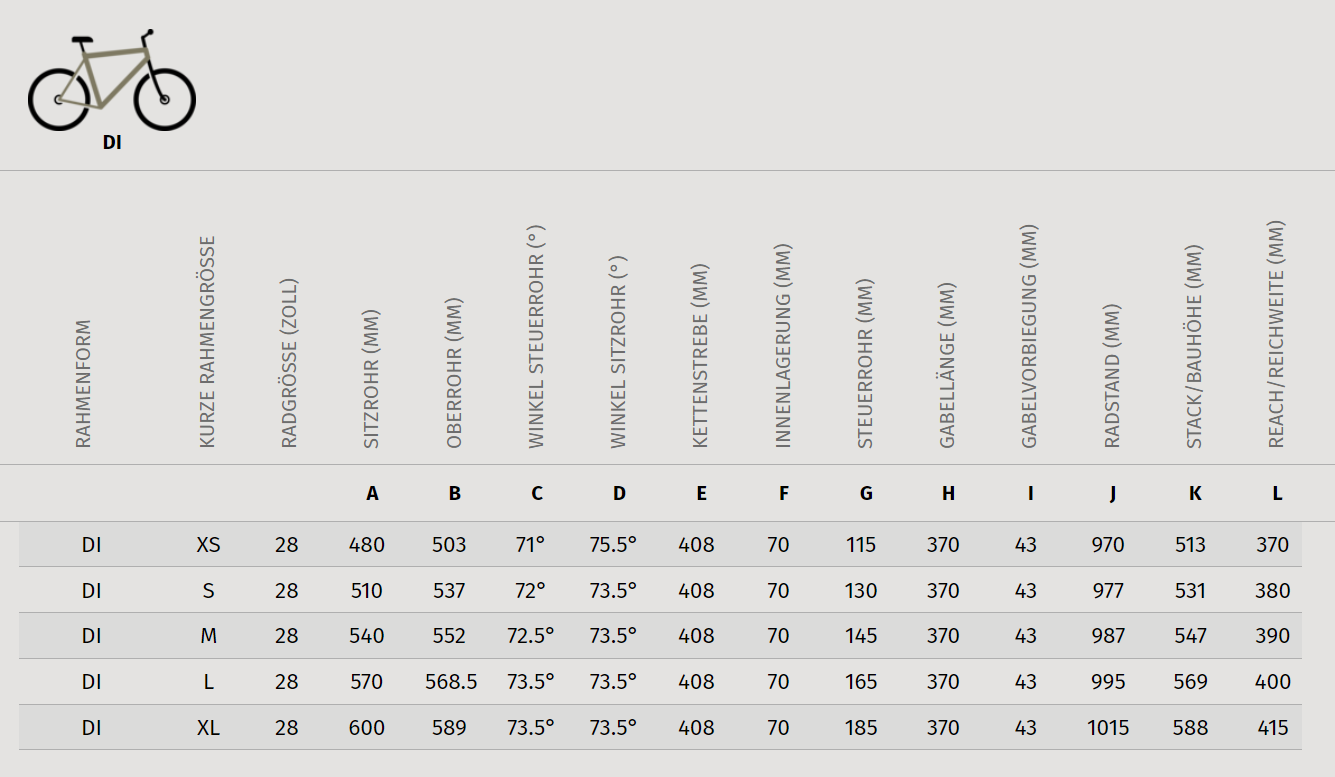Select the Gabelvorbiegung (MM) header
The width and height of the screenshot is (1335, 777).
tap(1029, 337)
